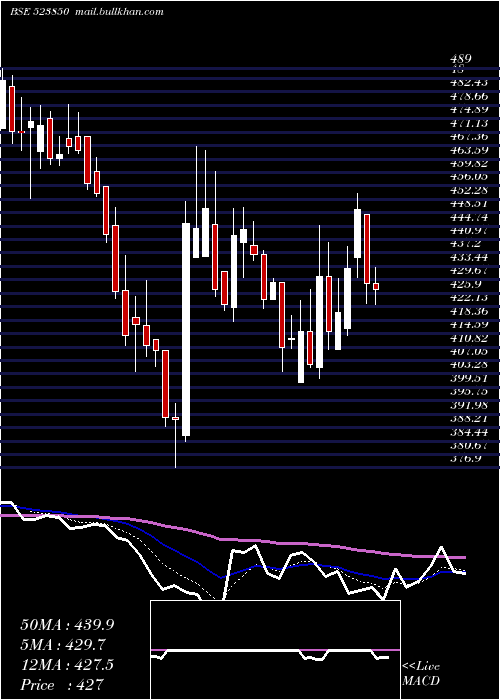Click the Price : 427 readout

pyautogui.click(x=62, y=684)
